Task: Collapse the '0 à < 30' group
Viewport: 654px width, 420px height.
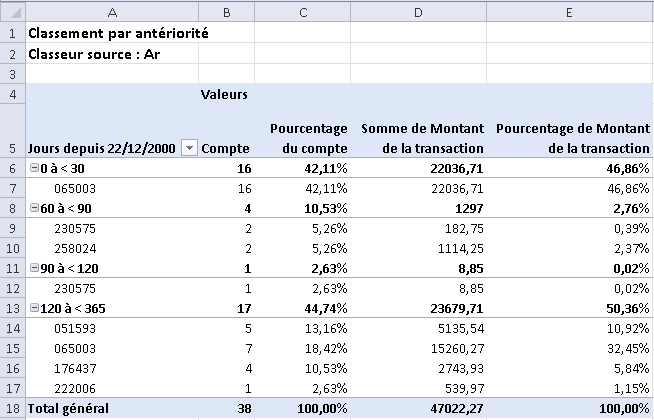Action: (35, 169)
